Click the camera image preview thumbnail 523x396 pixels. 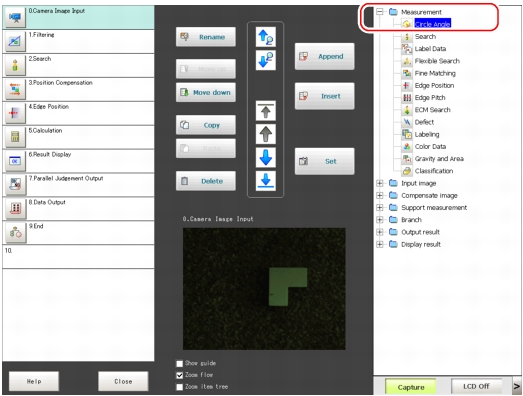point(264,289)
